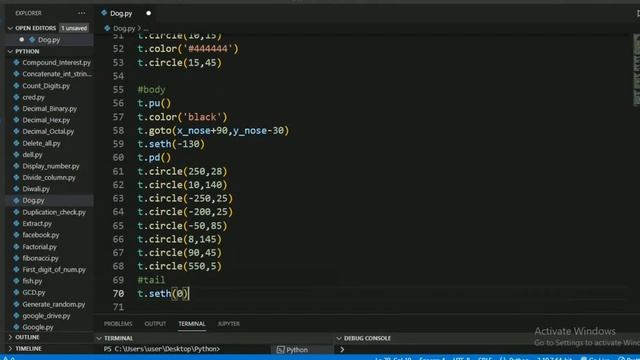640x360 pixels.
Task: Expand the Timeline section
Action: [10, 349]
